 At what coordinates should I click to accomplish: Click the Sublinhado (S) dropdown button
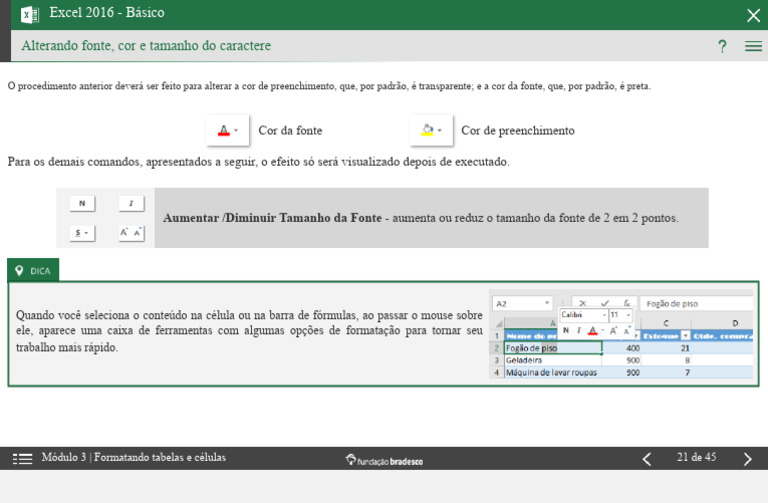click(x=82, y=233)
